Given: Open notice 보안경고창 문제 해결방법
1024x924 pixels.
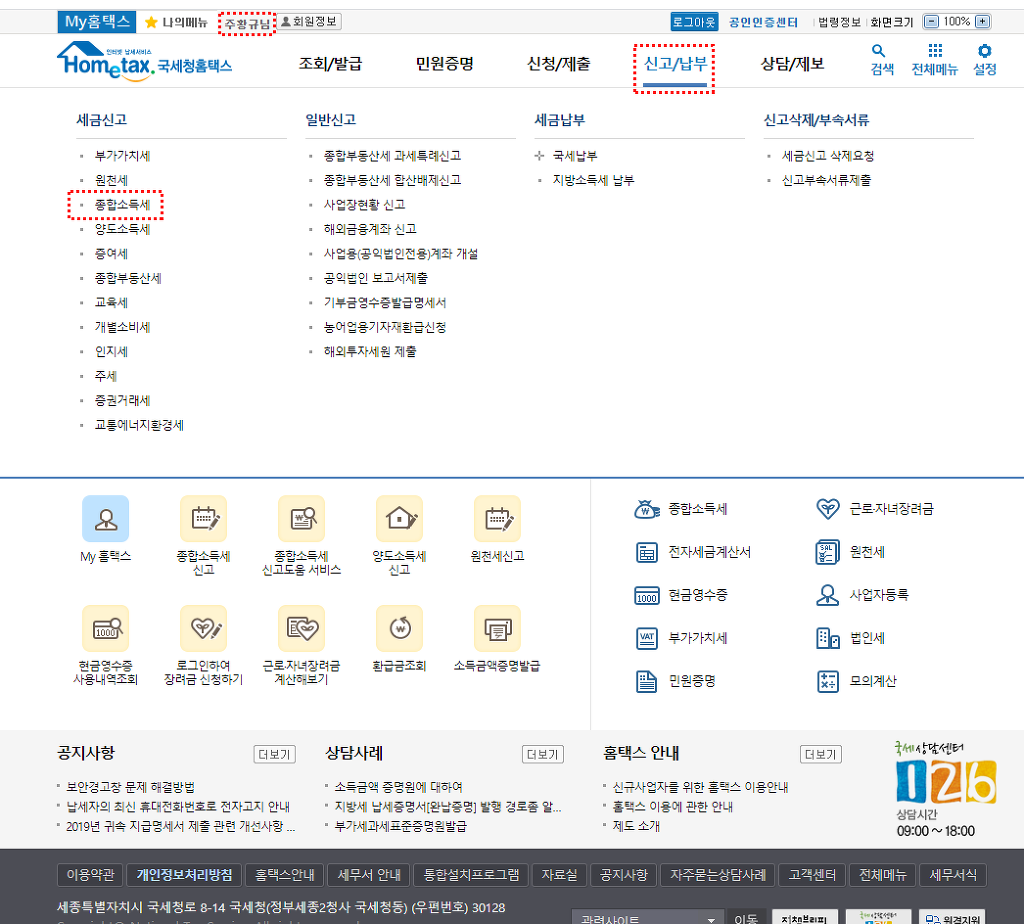Looking at the screenshot, I should click(130, 787).
